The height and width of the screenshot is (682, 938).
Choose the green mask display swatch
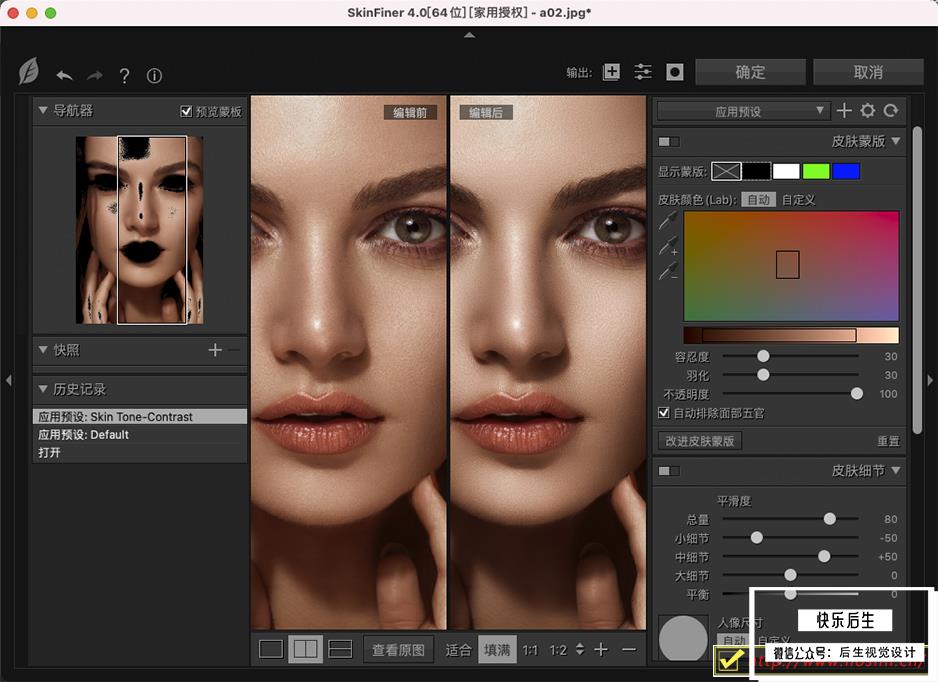click(x=816, y=172)
